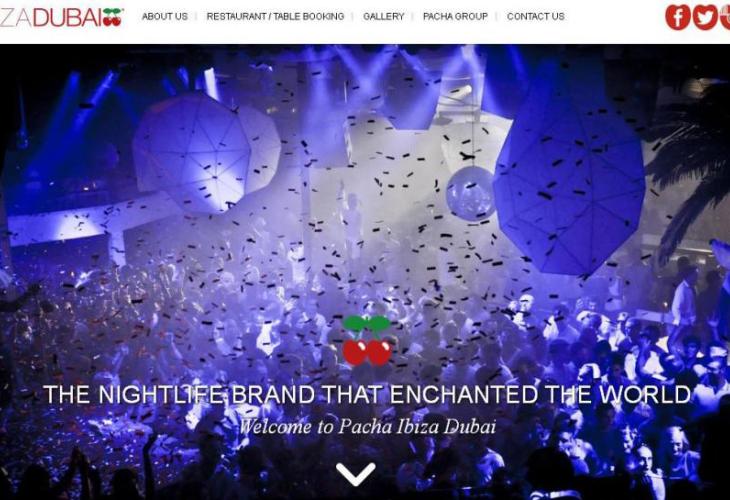Click the left white geodesic sphere in photo

coord(206,152)
